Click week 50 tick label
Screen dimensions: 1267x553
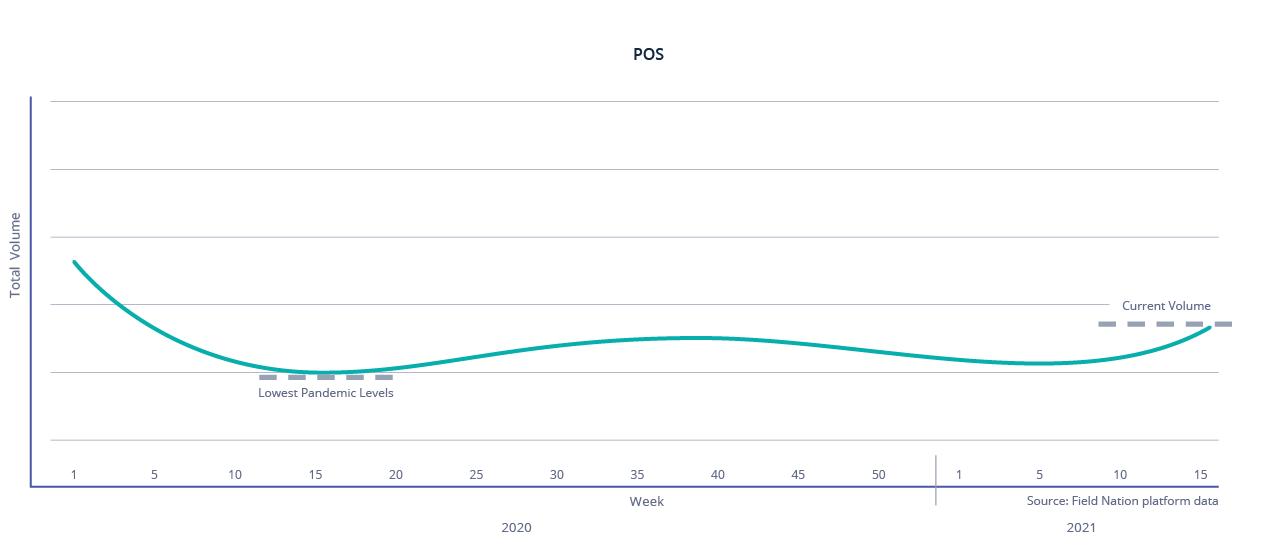pos(878,474)
